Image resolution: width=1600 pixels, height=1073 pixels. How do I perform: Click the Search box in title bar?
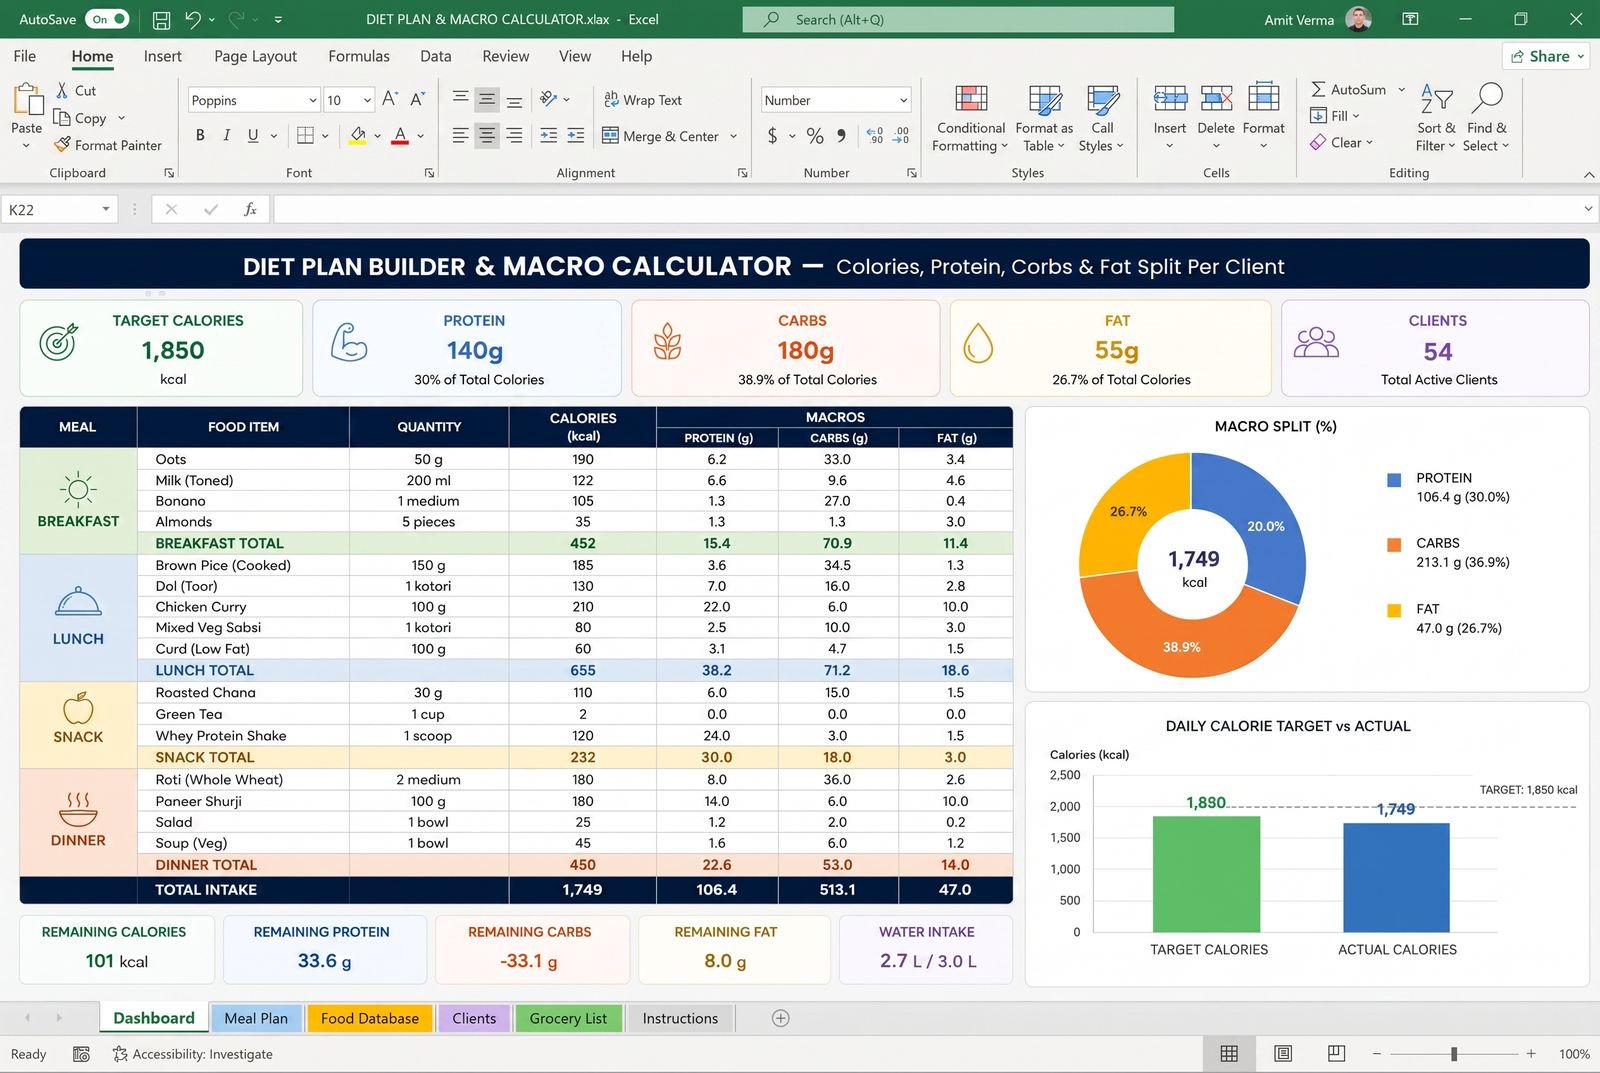(958, 19)
